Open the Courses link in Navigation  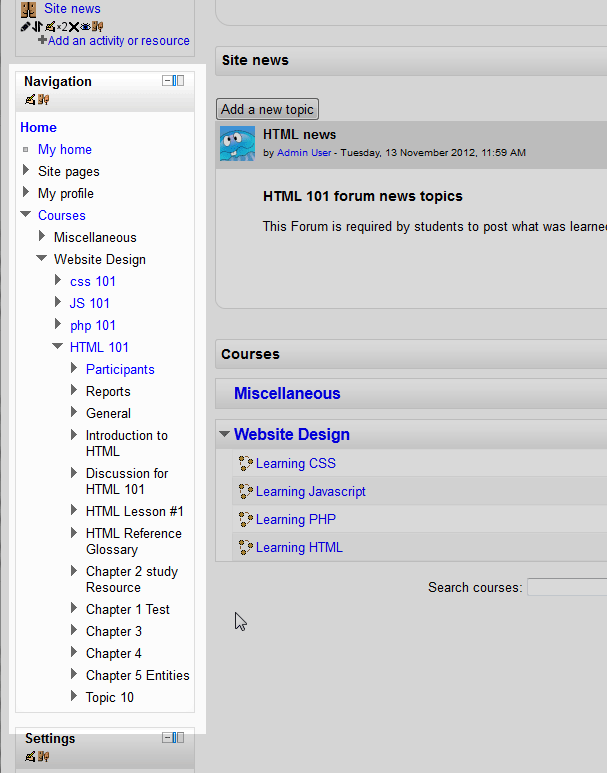tap(62, 215)
